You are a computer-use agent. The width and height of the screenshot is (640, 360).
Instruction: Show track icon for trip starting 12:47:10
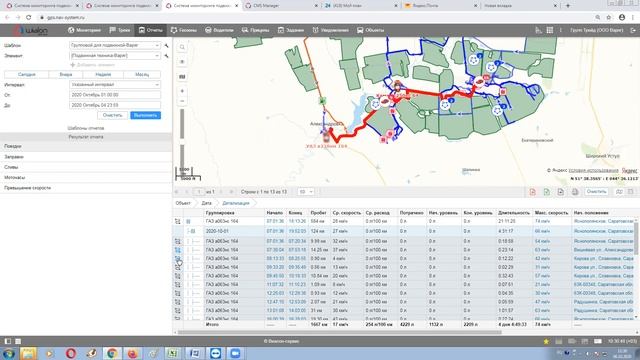pos(178,302)
